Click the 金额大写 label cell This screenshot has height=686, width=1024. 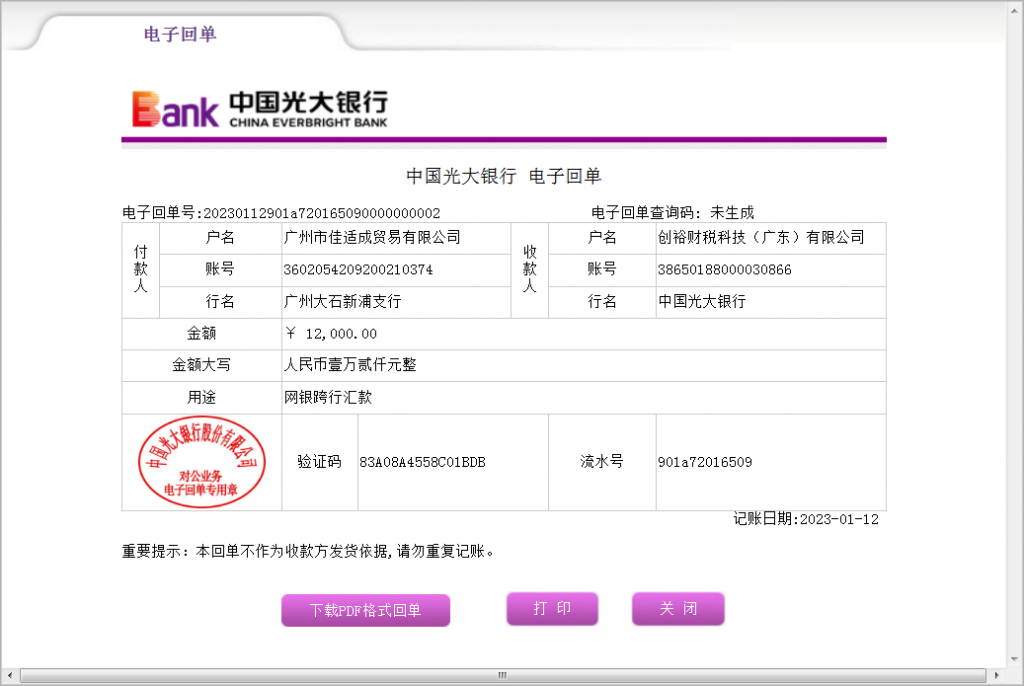[202, 365]
